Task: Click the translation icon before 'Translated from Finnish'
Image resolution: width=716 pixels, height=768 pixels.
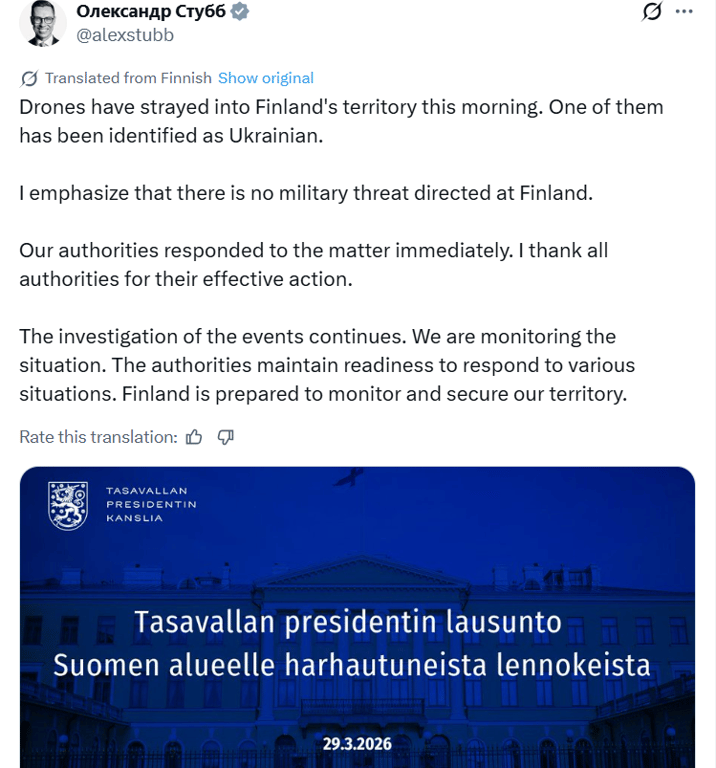Action: pos(29,78)
